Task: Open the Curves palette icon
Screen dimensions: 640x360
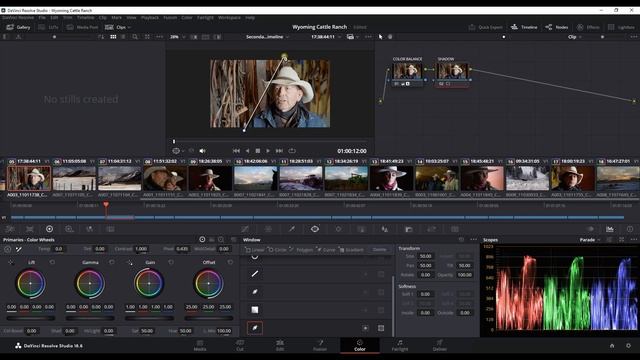Action: click(x=245, y=229)
